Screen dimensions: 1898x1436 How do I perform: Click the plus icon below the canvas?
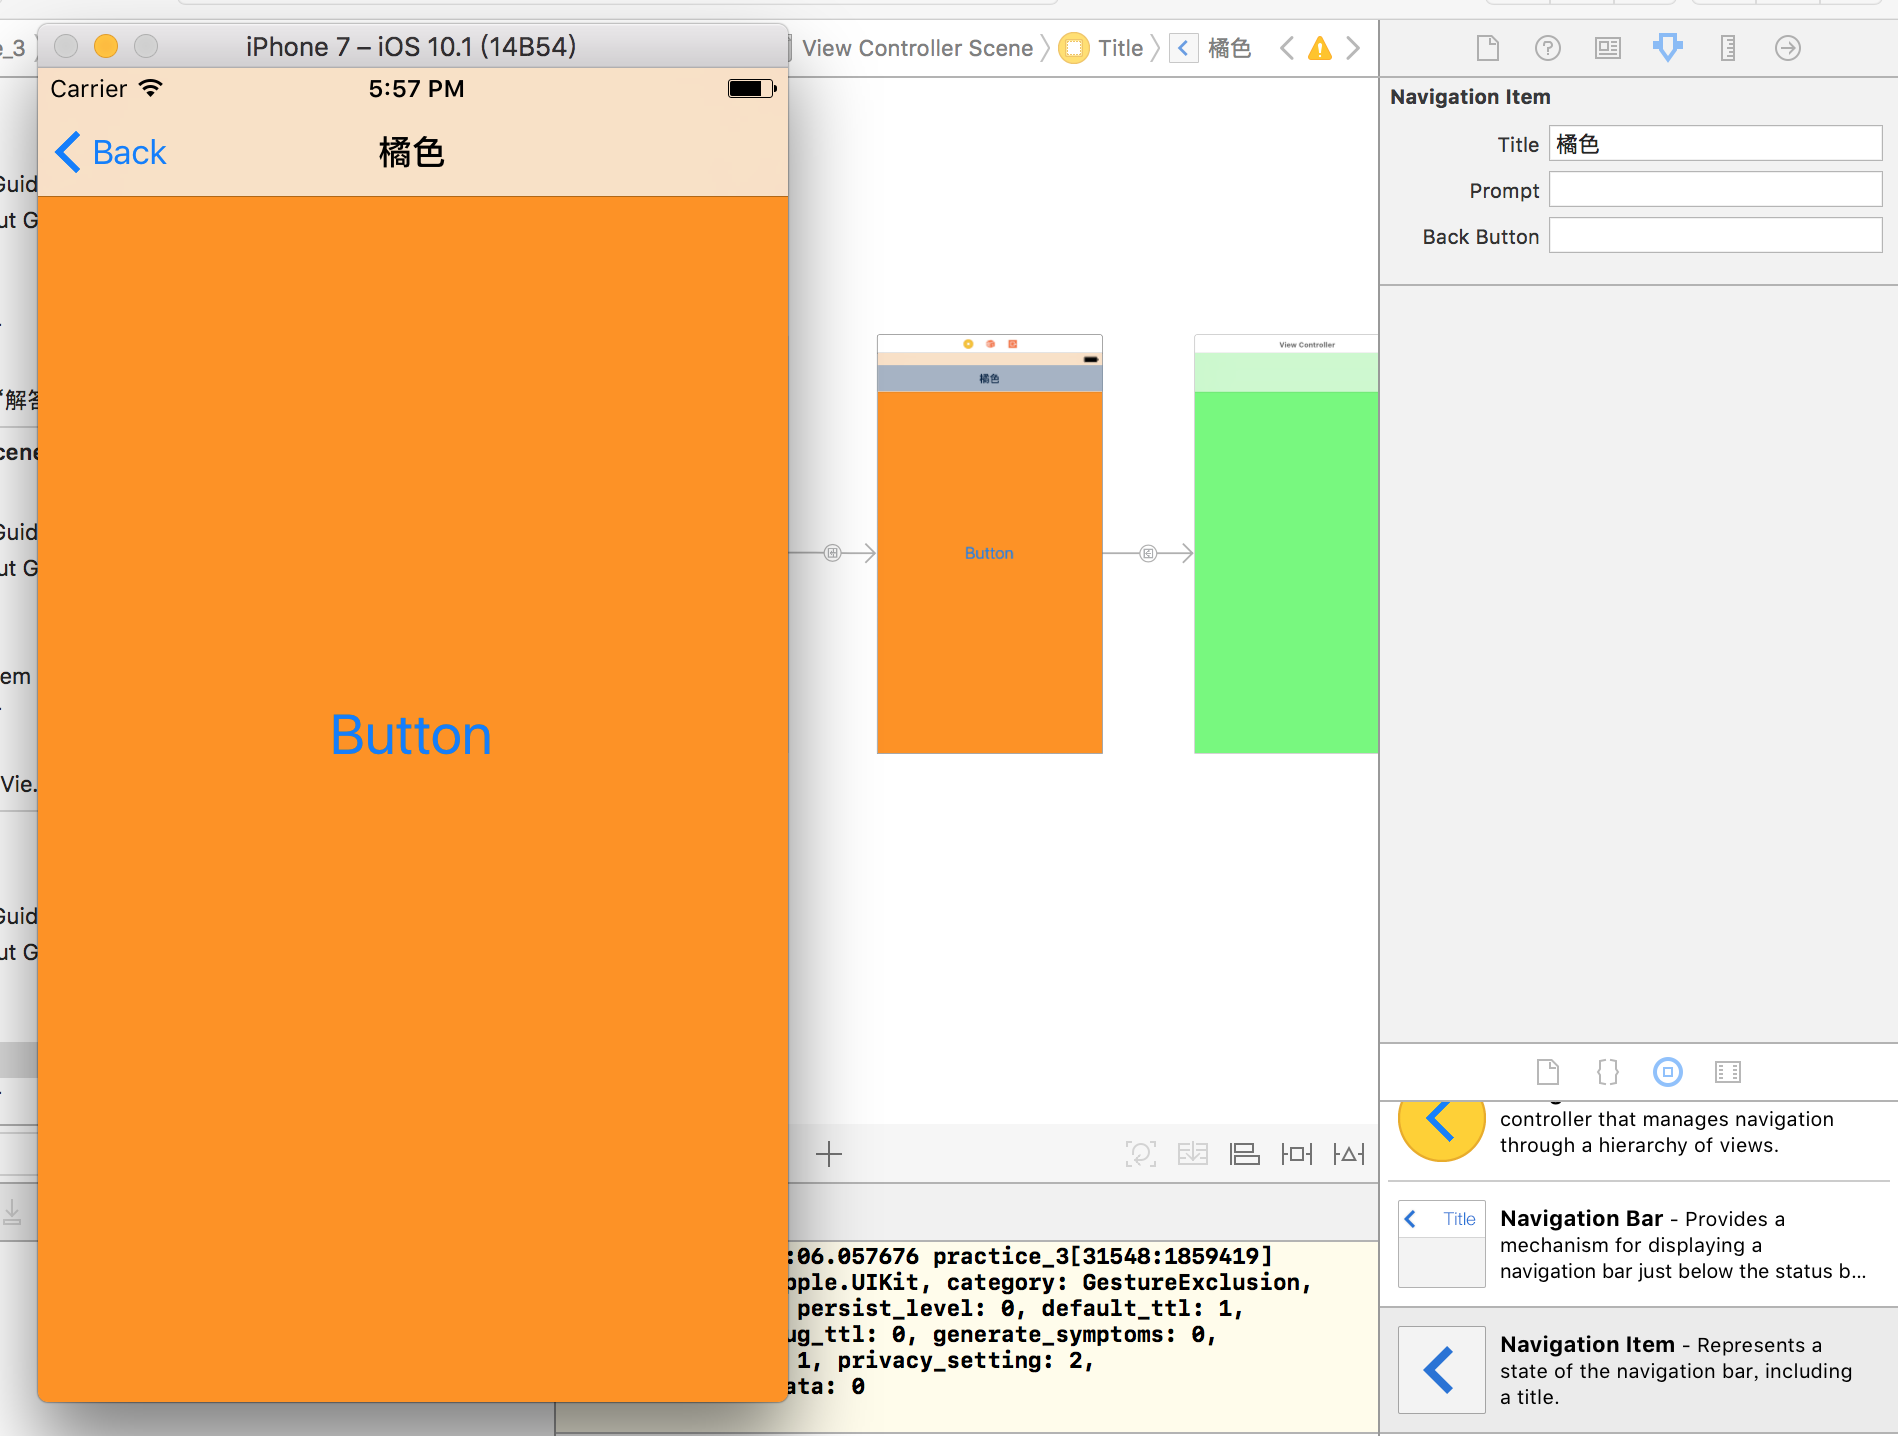point(829,1154)
